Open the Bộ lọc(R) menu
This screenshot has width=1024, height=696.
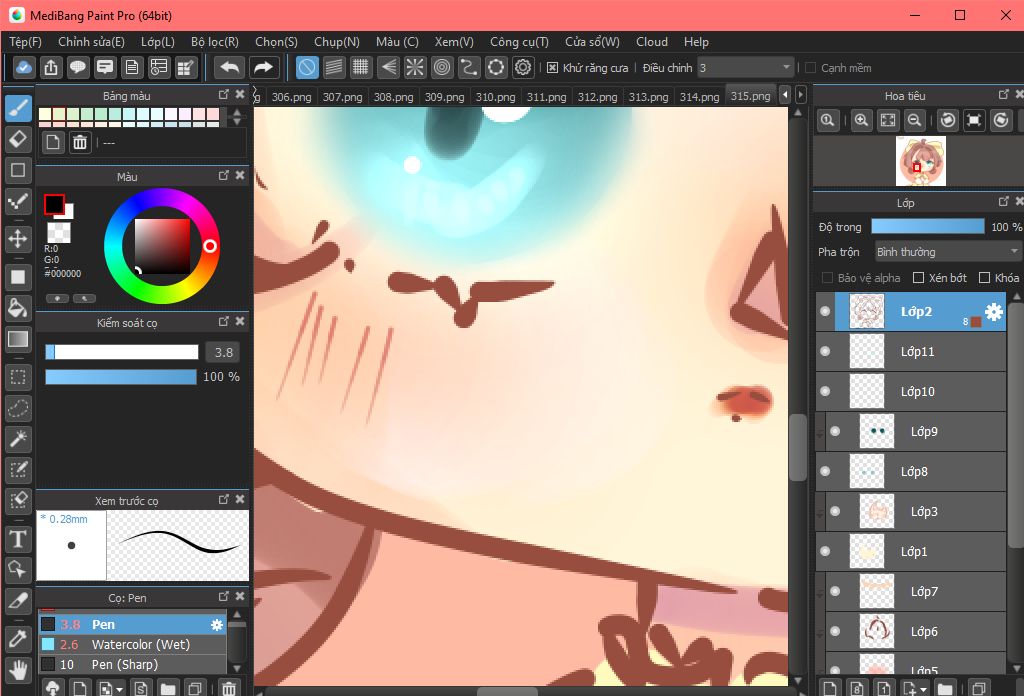215,42
